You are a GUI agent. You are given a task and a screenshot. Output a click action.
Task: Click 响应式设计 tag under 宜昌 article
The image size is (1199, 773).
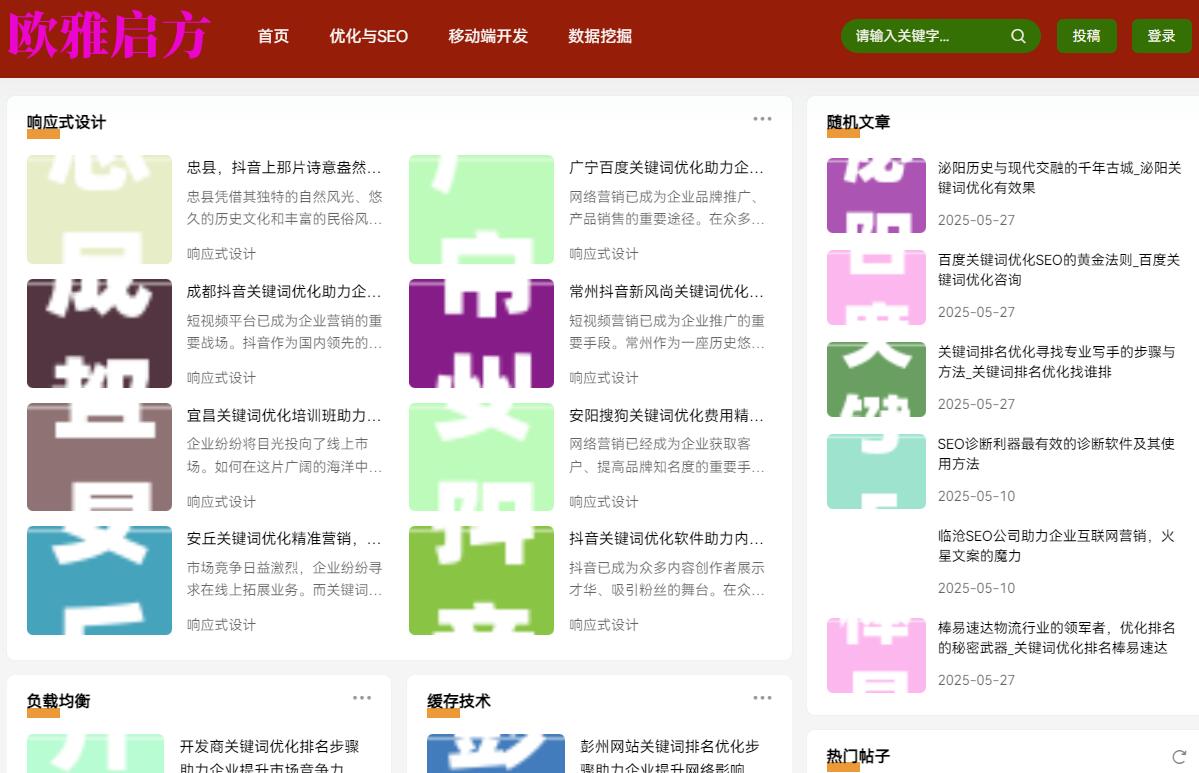click(221, 502)
